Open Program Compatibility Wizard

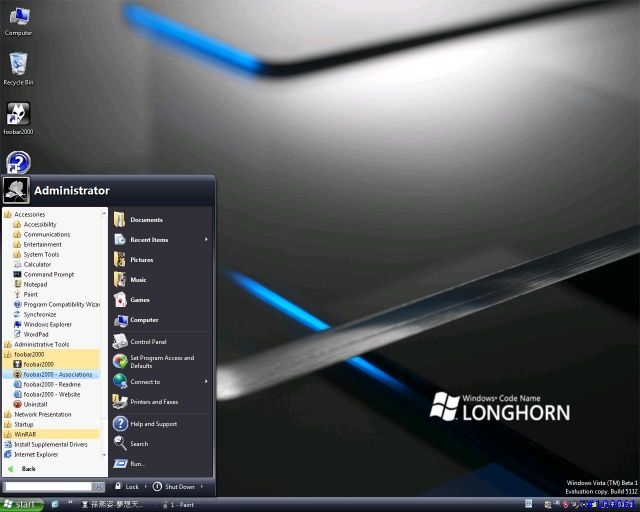coord(56,305)
